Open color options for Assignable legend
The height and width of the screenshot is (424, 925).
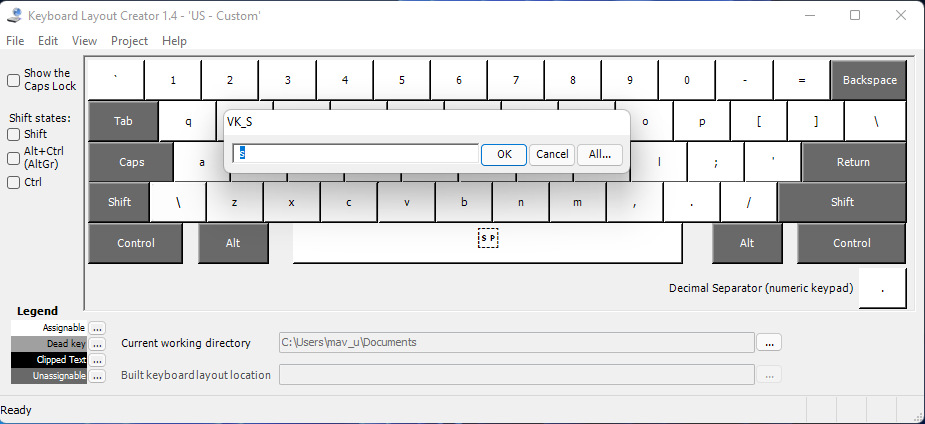(97, 328)
